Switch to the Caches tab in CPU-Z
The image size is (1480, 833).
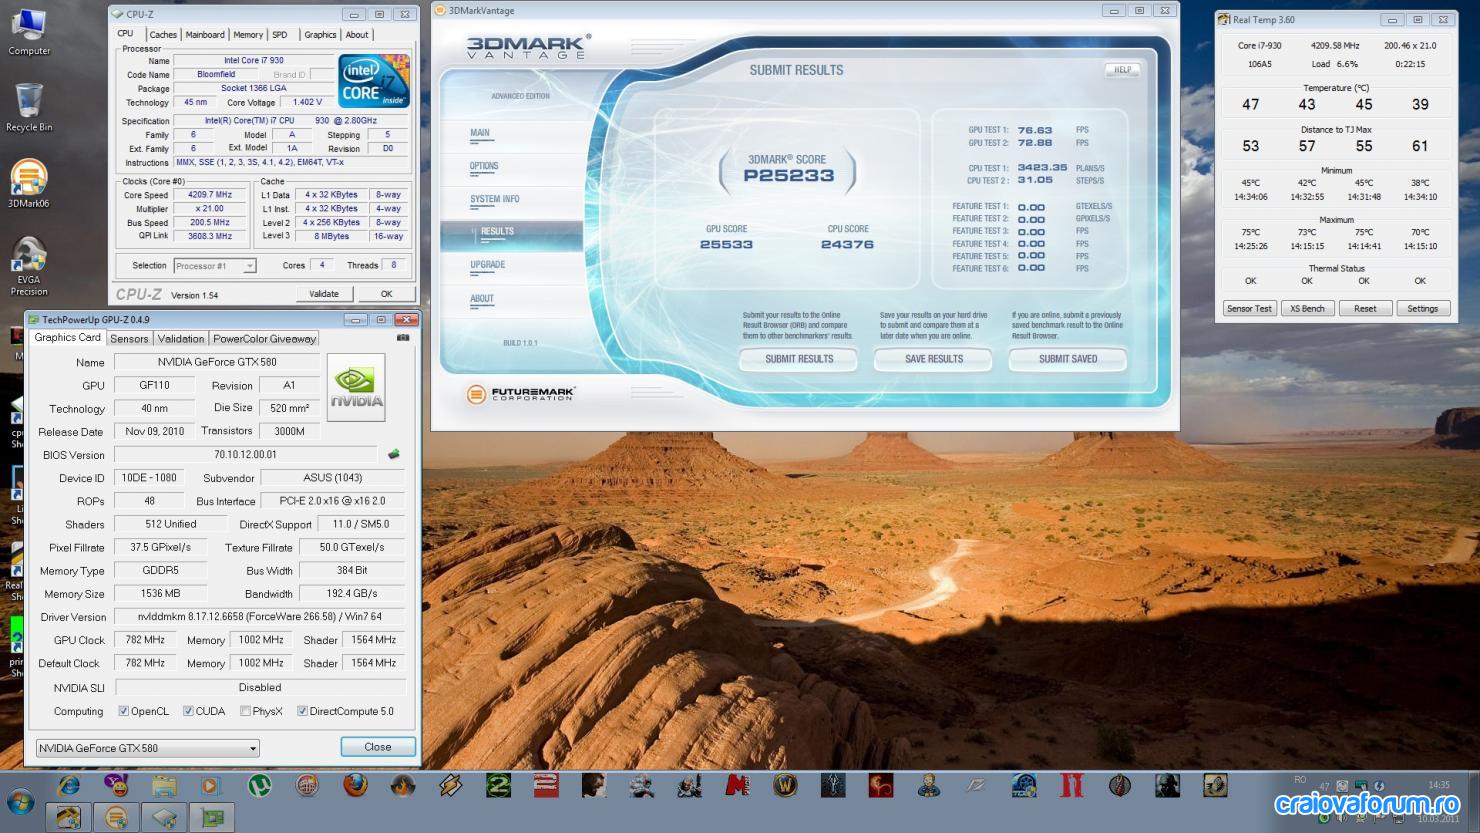click(163, 35)
